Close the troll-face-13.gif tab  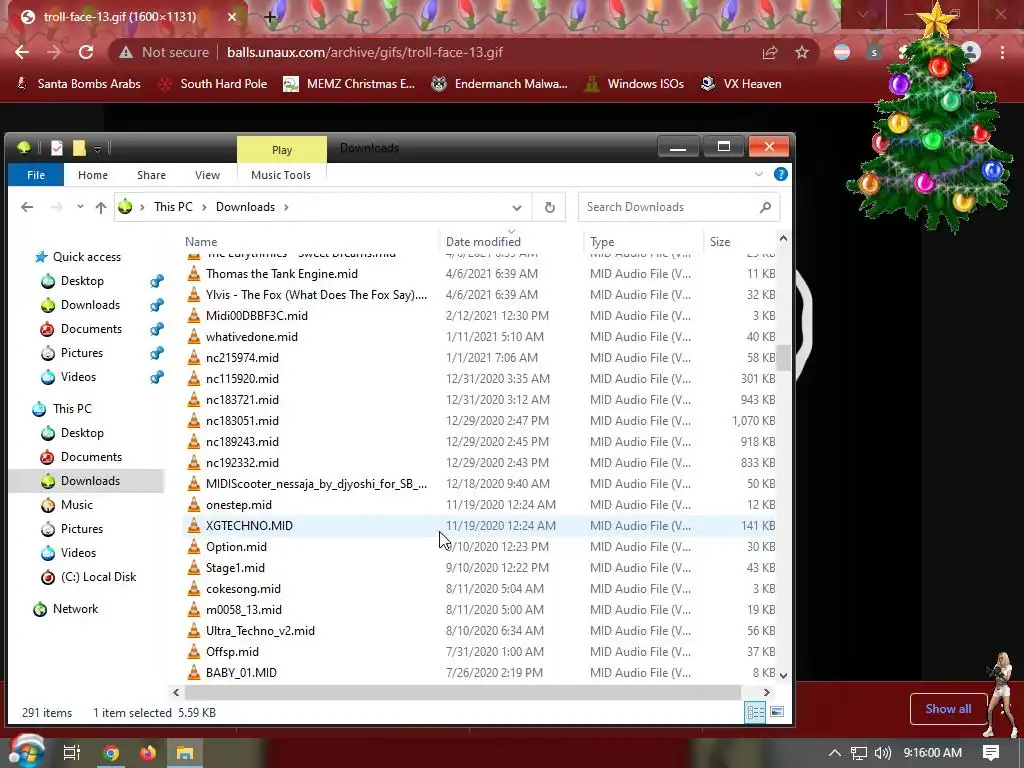coord(232,17)
